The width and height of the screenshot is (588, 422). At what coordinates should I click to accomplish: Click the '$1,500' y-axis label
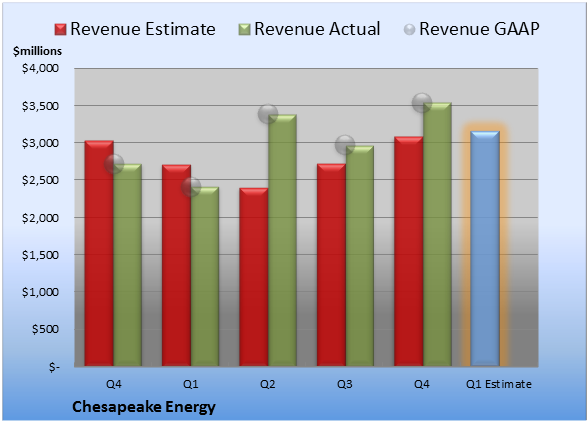point(40,255)
